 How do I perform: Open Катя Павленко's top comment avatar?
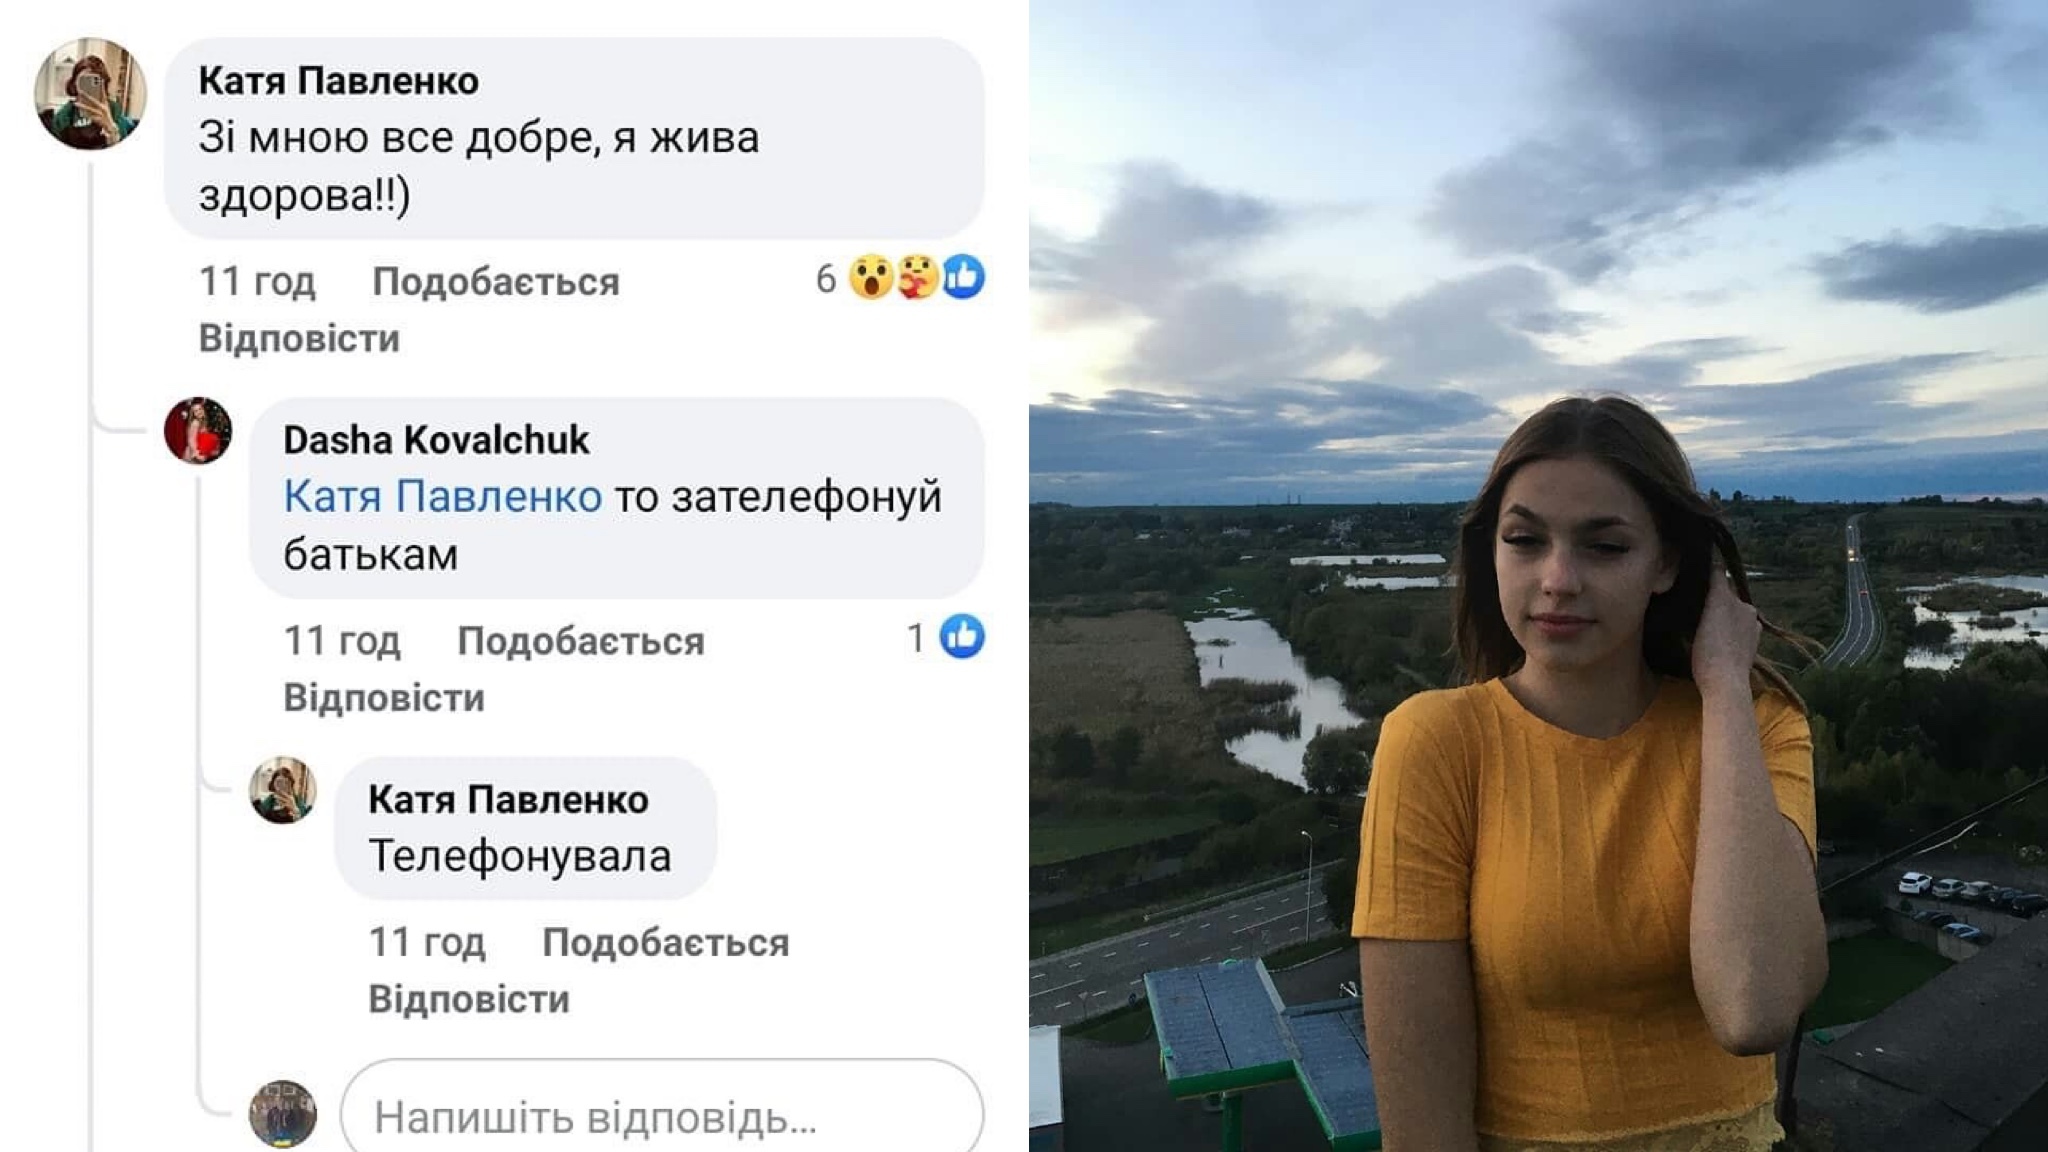point(91,94)
